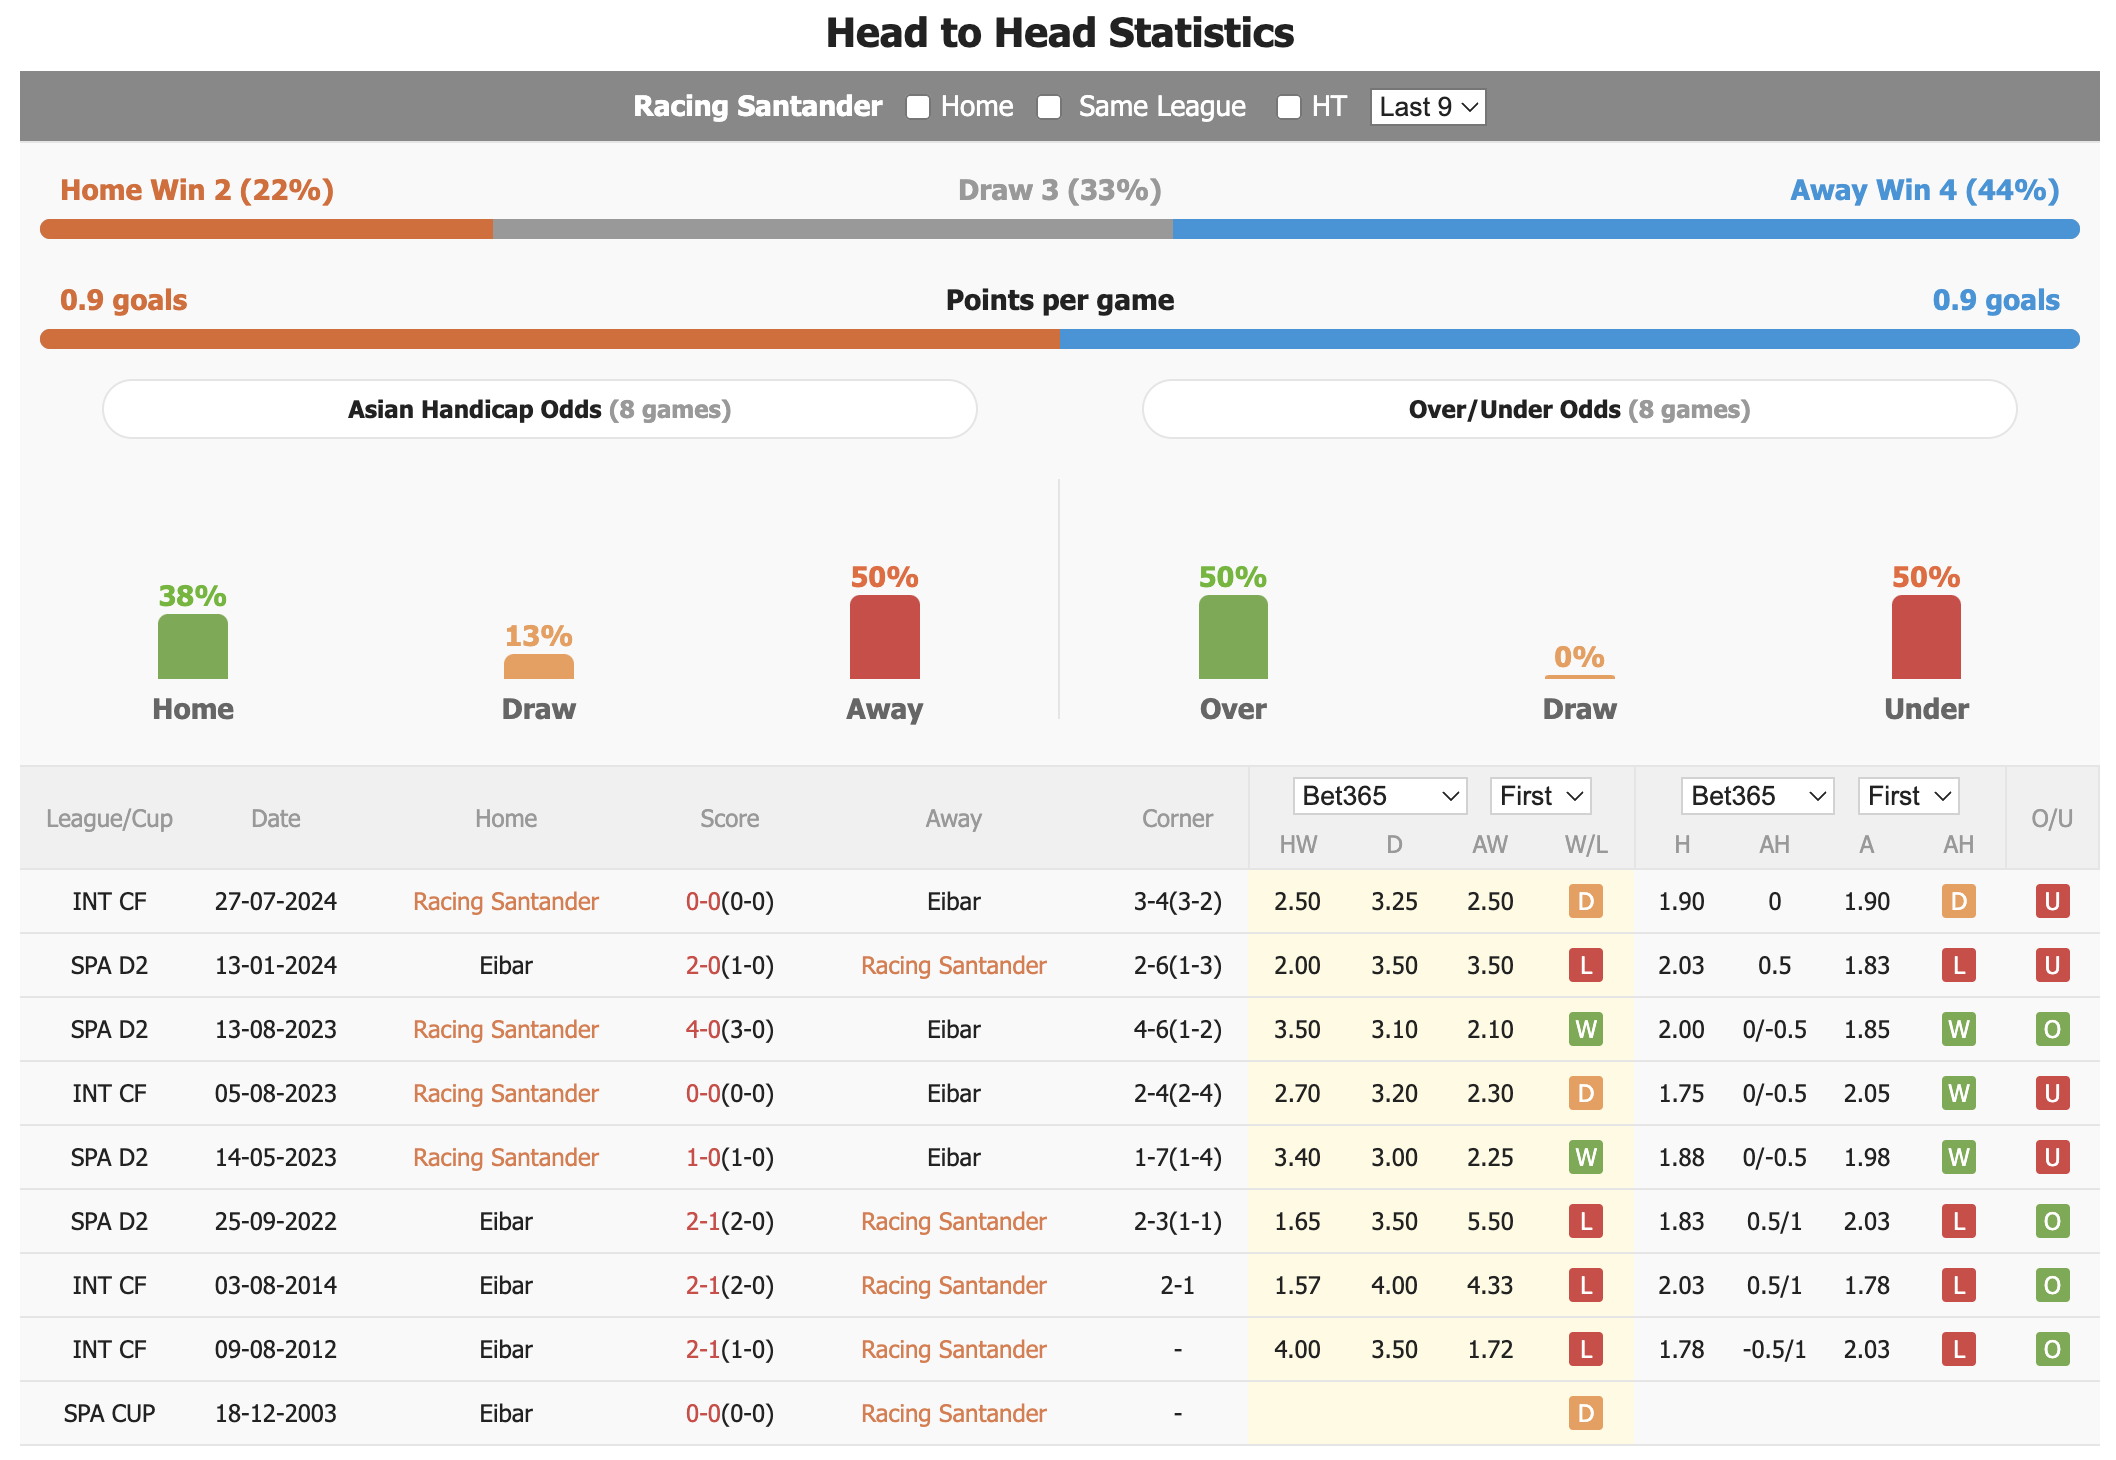Click the Corner column header
Image resolution: width=2116 pixels, height=1460 pixels.
[x=1177, y=818]
